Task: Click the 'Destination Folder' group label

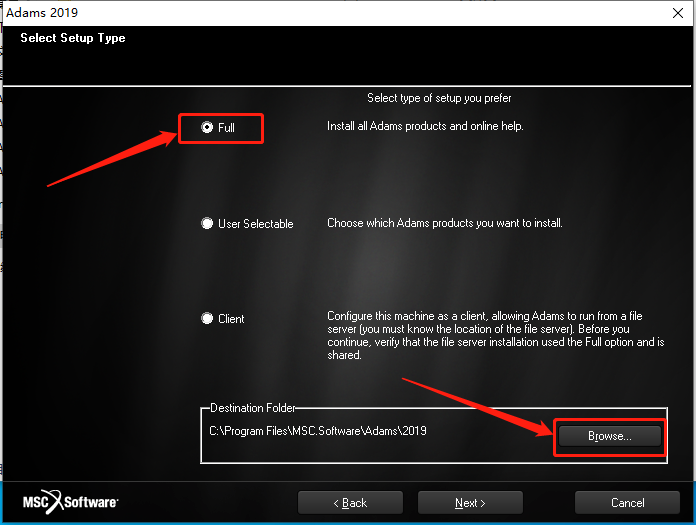Action: coord(252,408)
